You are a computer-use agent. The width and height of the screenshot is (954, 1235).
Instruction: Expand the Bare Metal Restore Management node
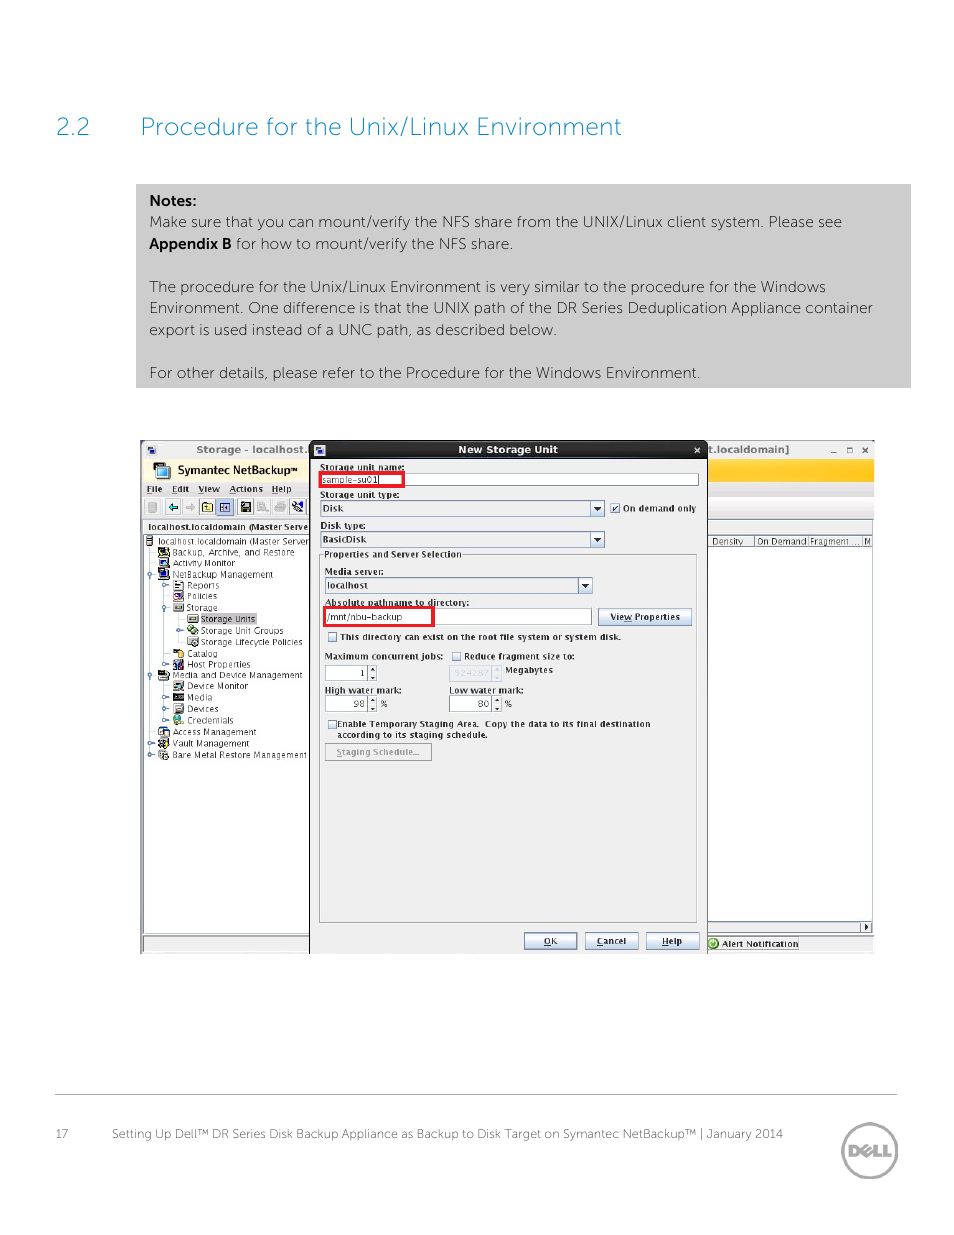pyautogui.click(x=150, y=755)
